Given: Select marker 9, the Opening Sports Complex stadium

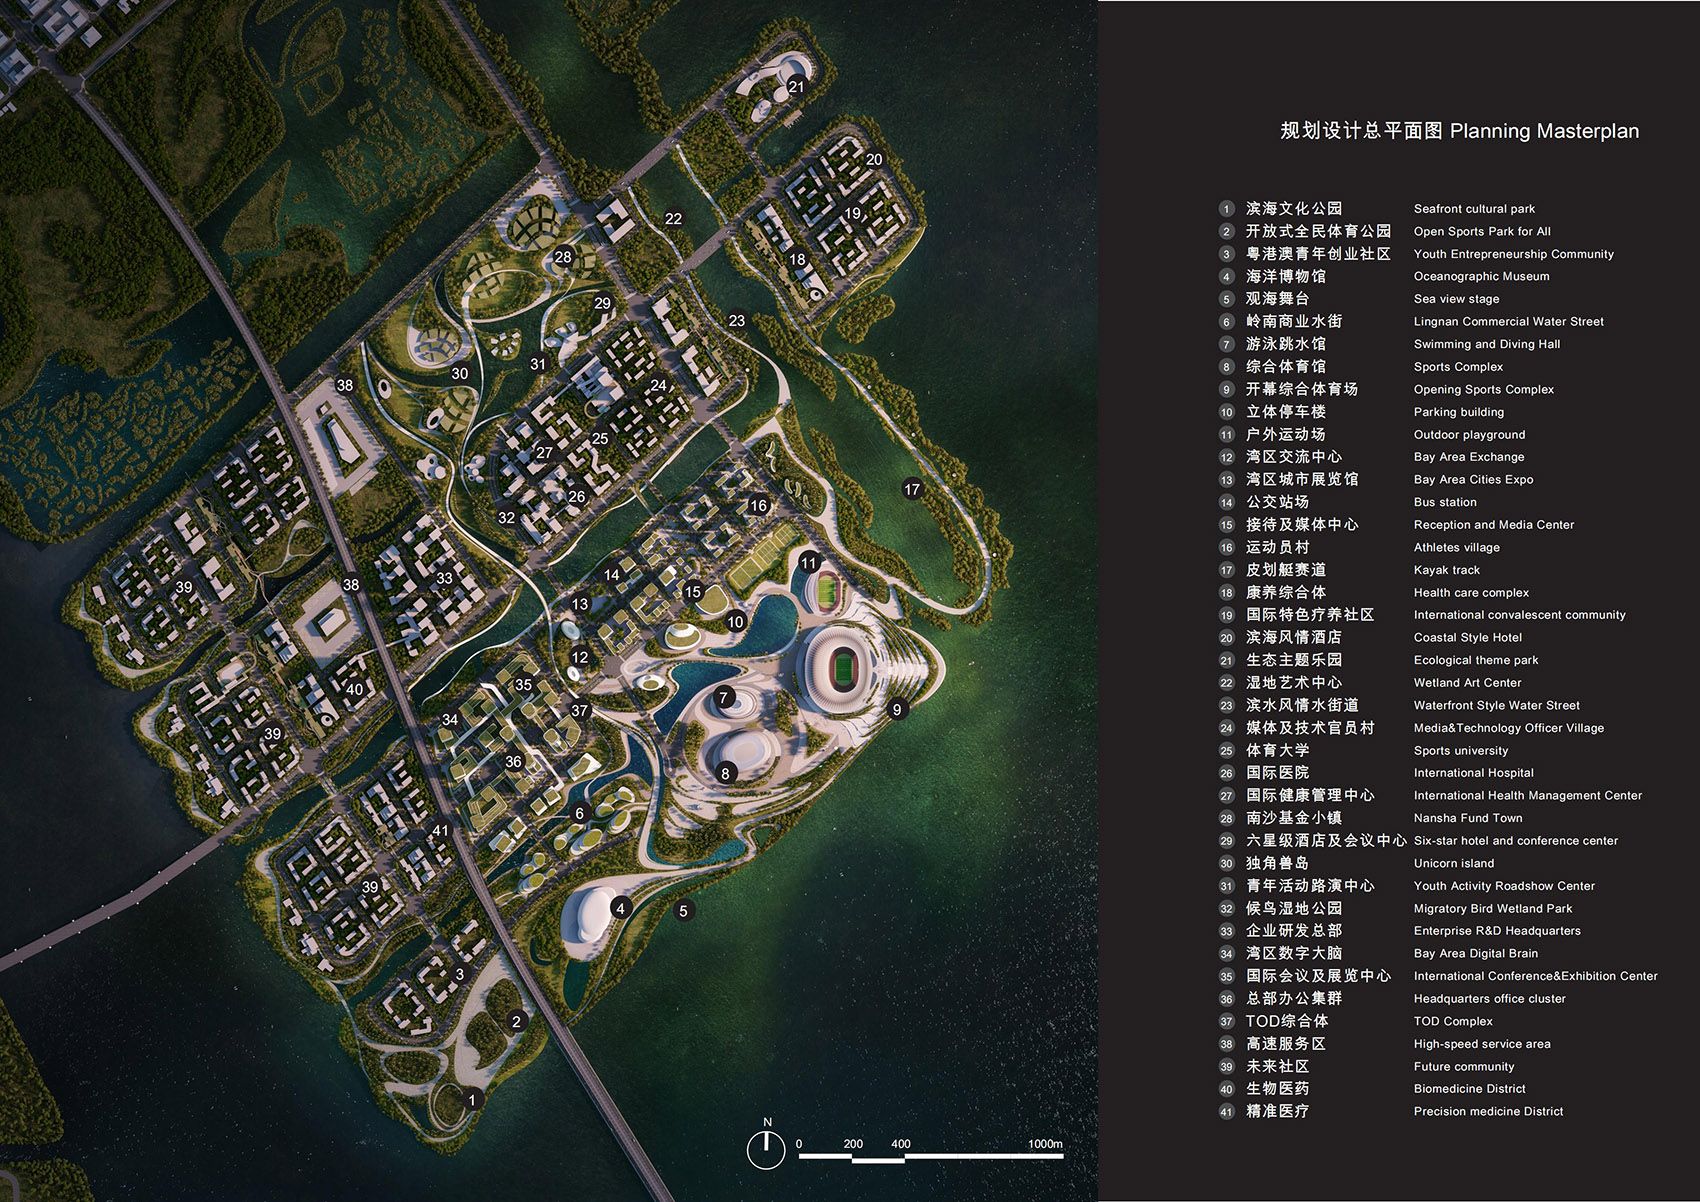Looking at the screenshot, I should (x=897, y=710).
